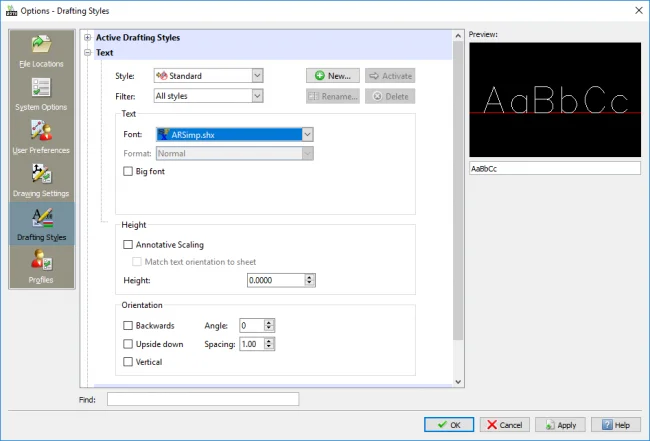Expand the Active Drafting Styles section

88,38
